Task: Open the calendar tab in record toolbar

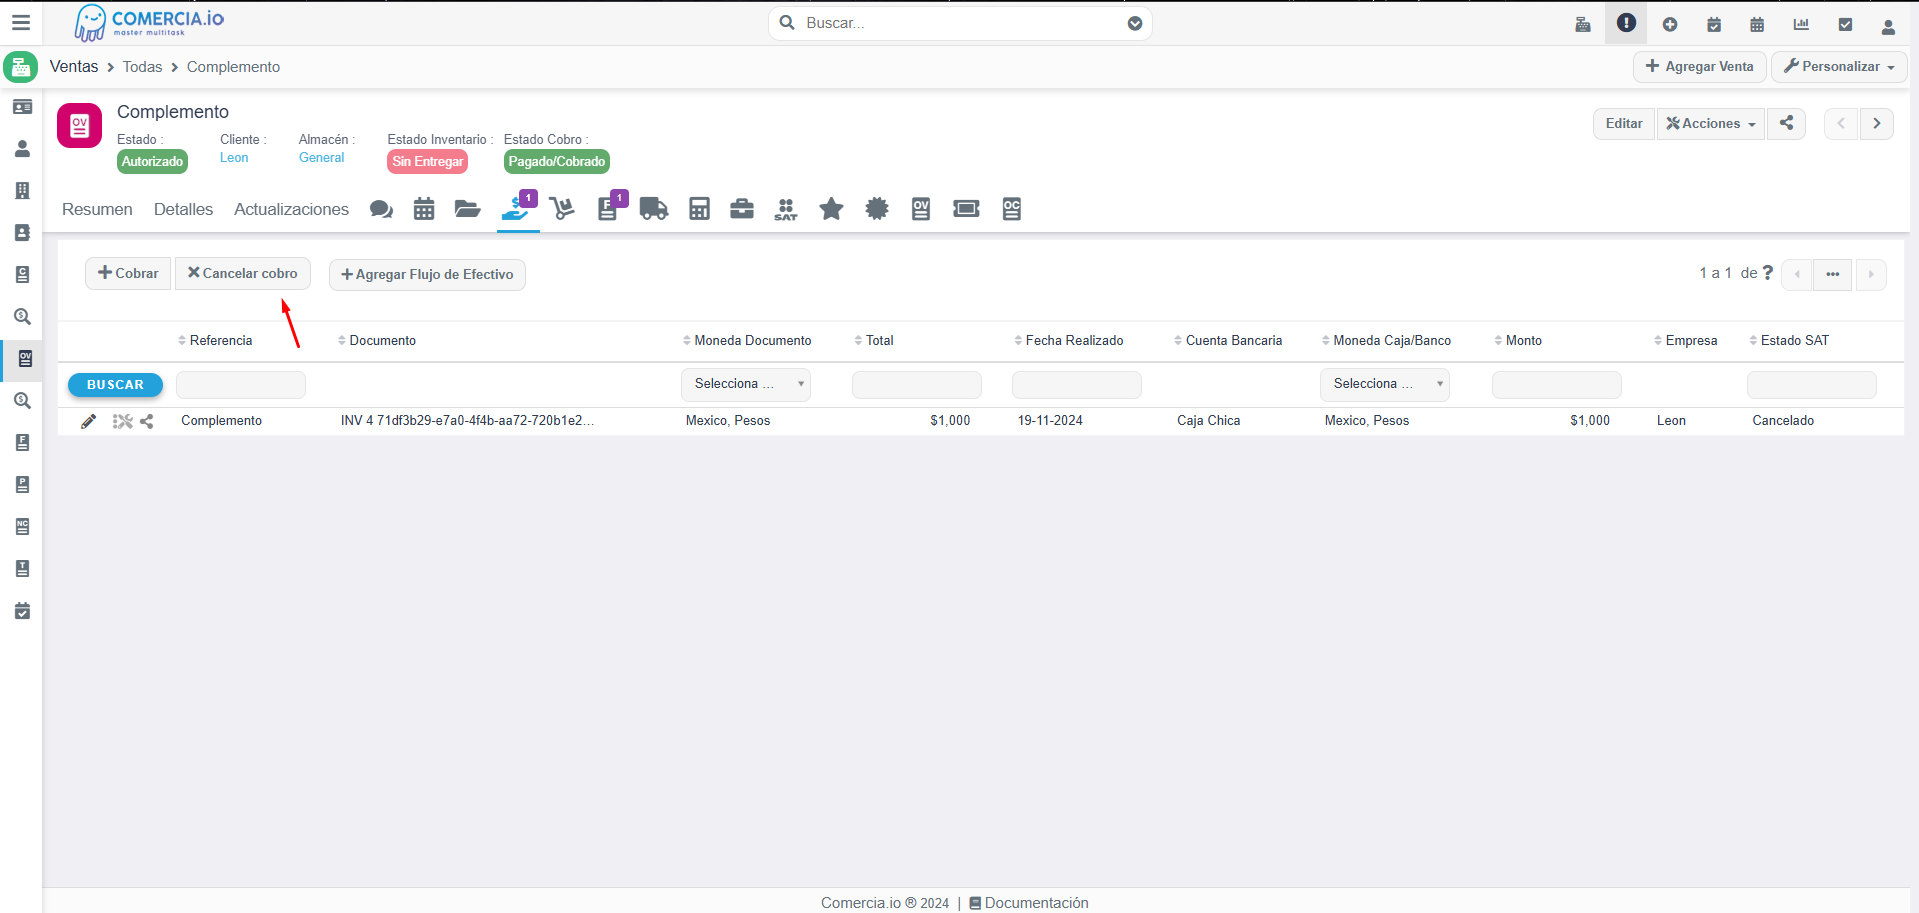Action: tap(424, 209)
